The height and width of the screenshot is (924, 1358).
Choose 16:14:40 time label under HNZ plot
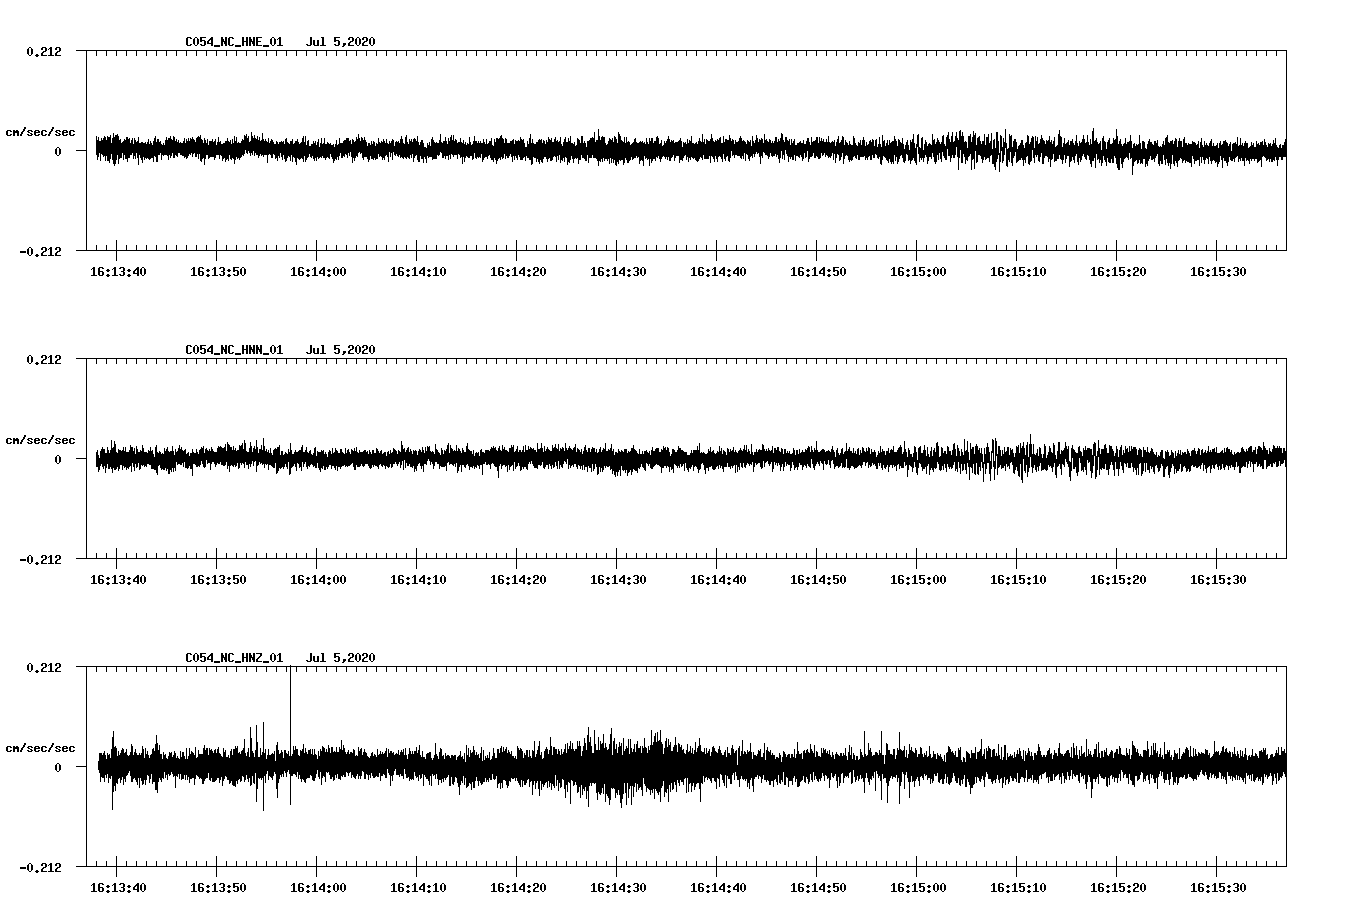click(718, 888)
